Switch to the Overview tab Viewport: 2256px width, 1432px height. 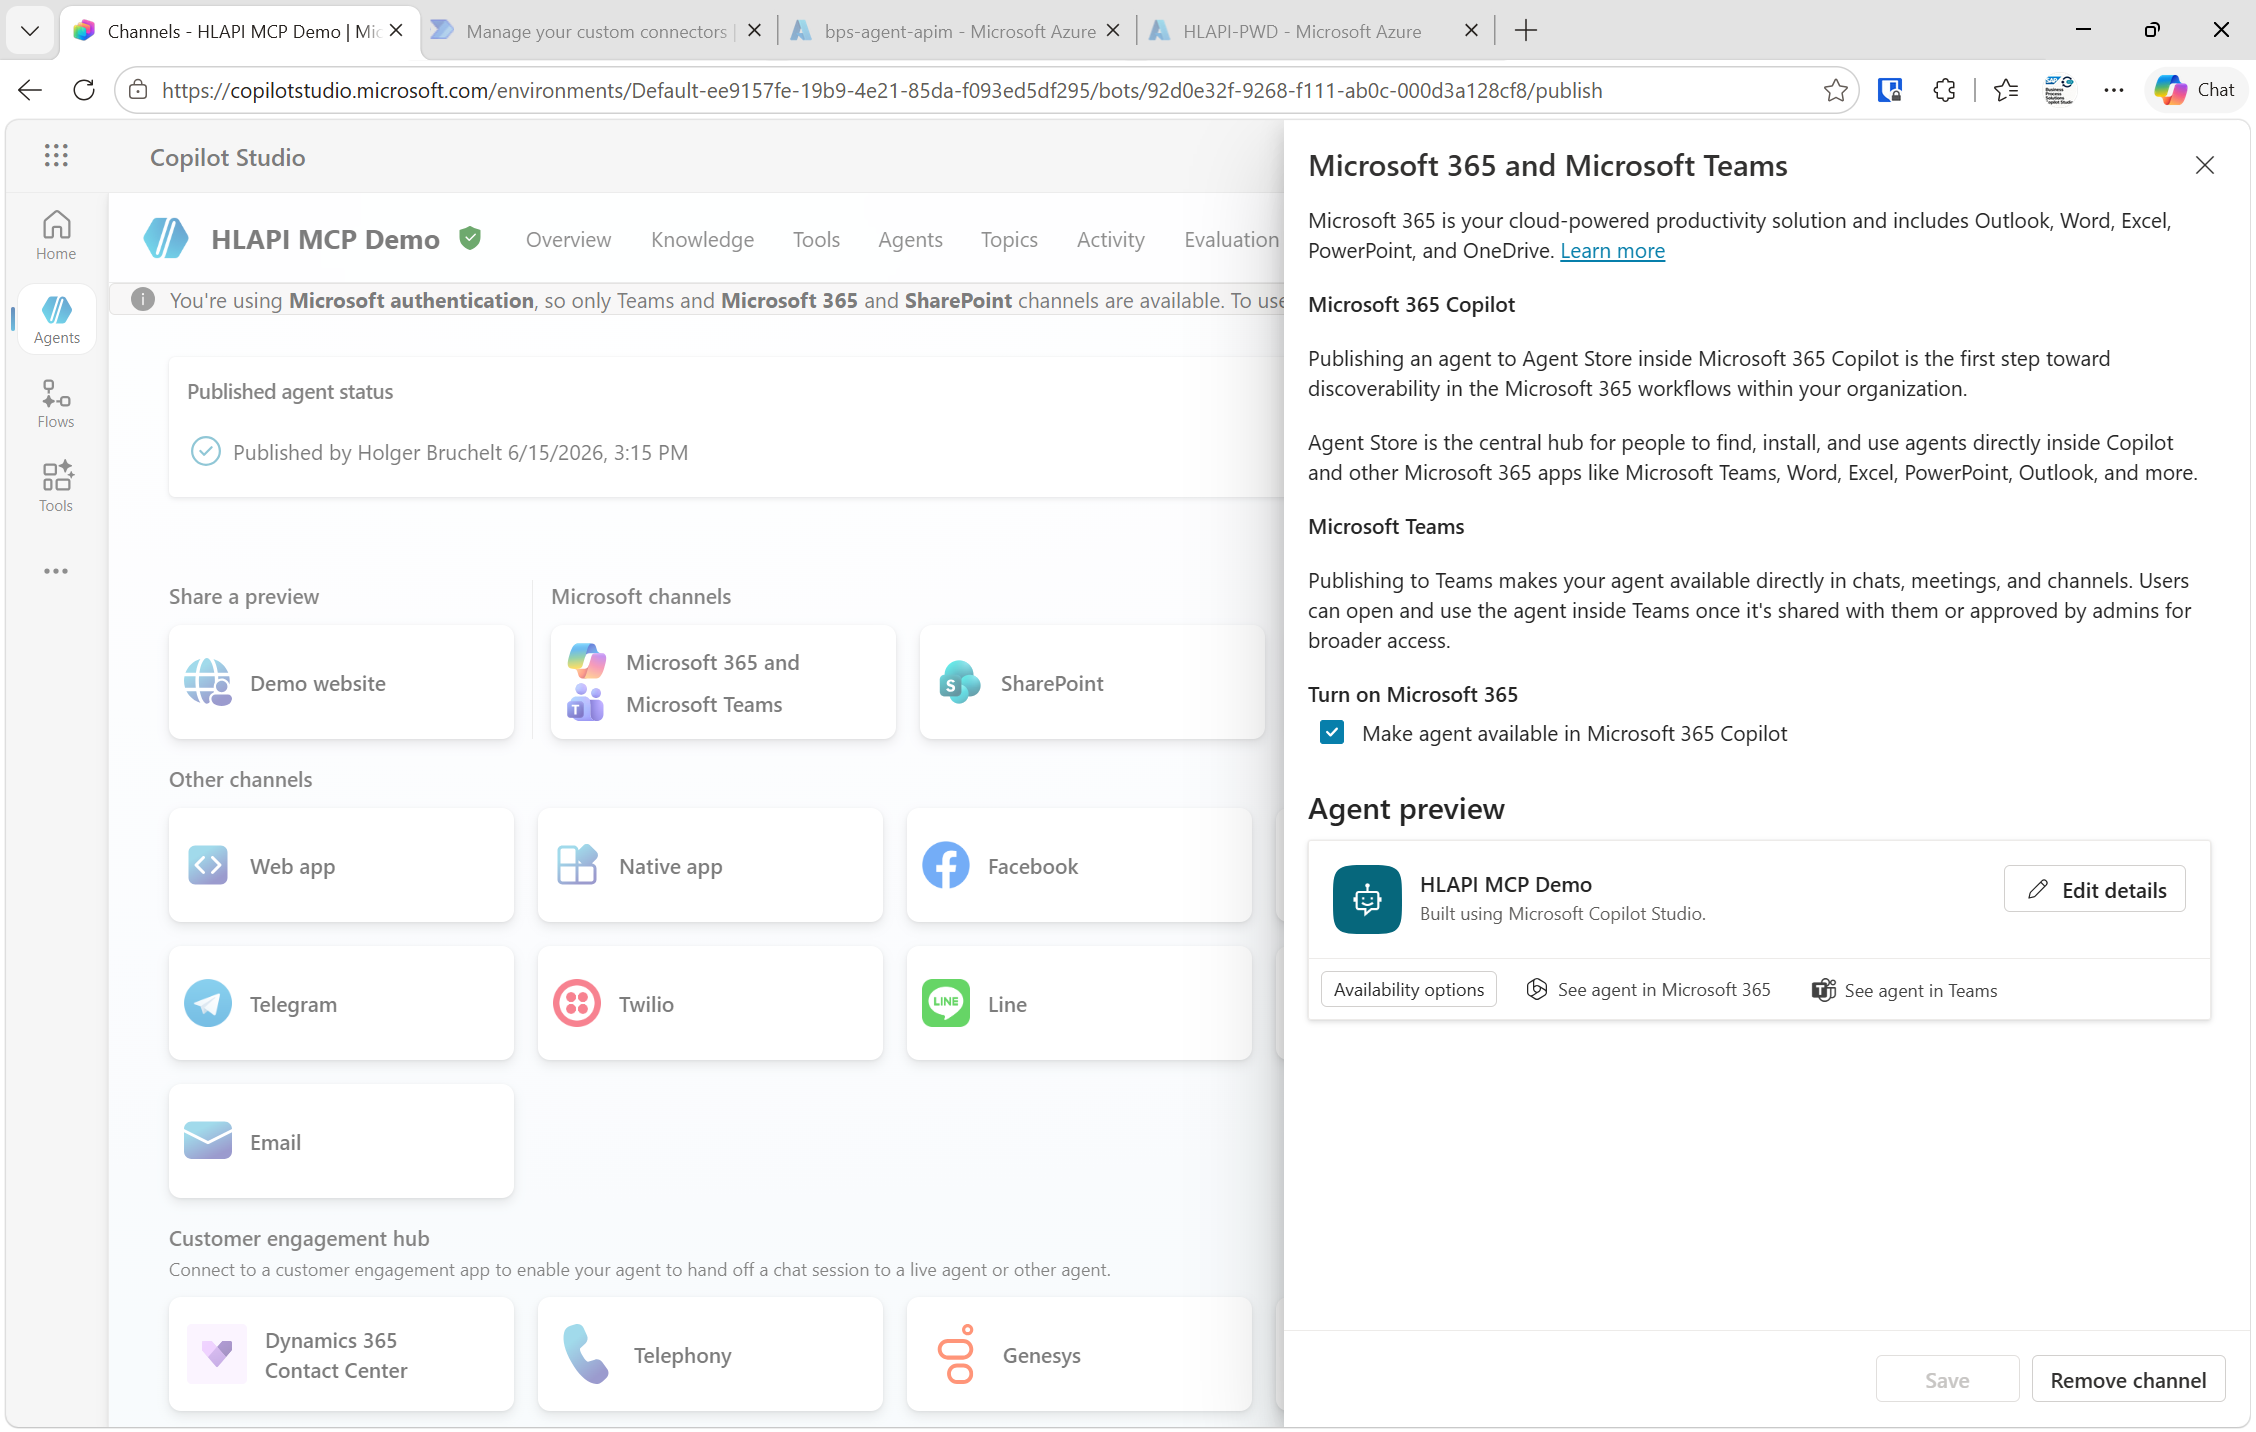(568, 240)
